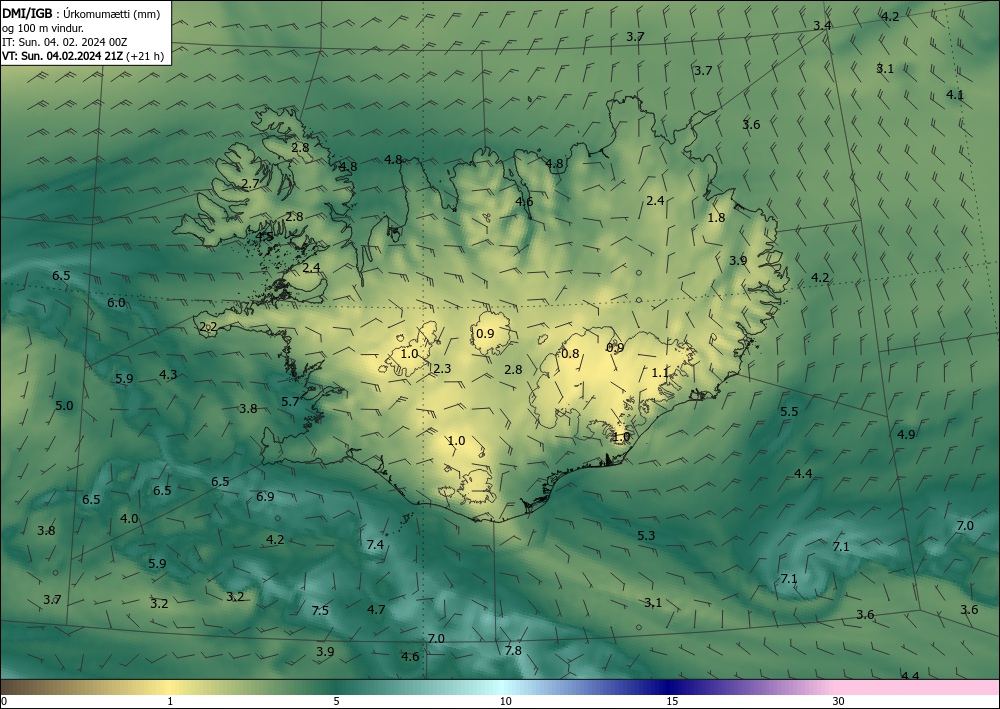The width and height of the screenshot is (1000, 709).
Task: Click the 1.8 value label
Action: (716, 217)
